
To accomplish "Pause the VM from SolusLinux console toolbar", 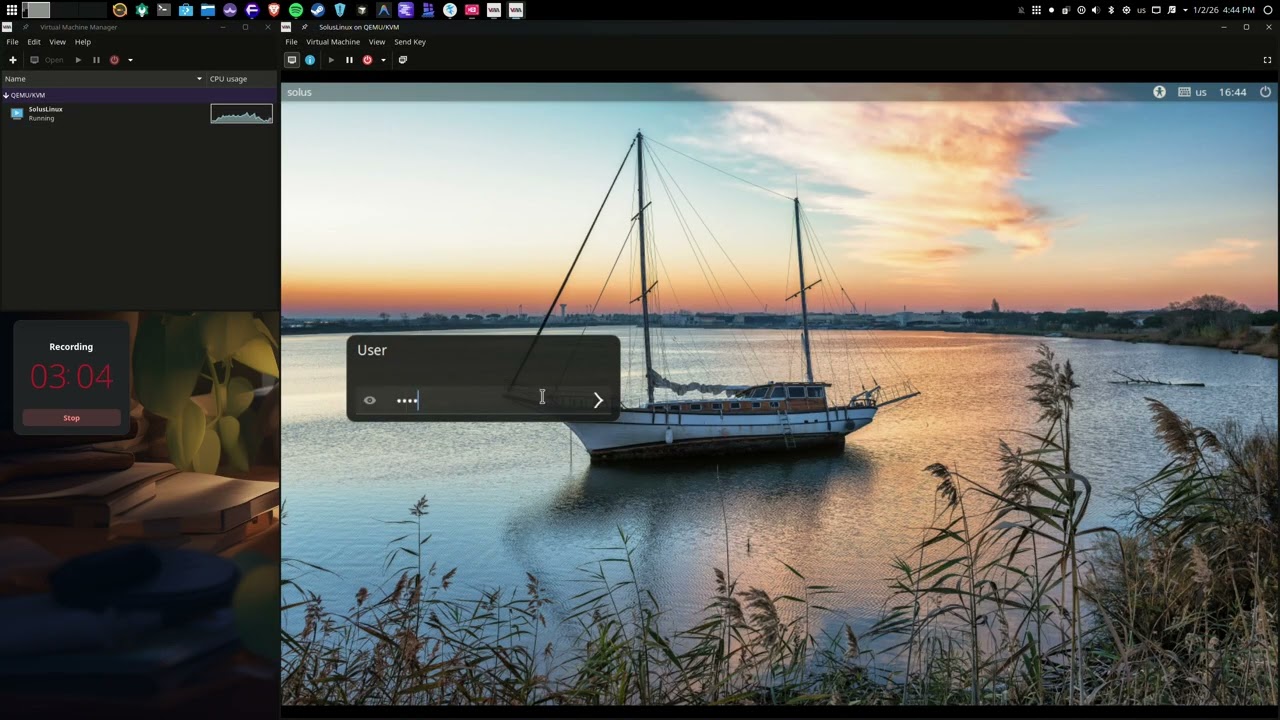I will (349, 60).
